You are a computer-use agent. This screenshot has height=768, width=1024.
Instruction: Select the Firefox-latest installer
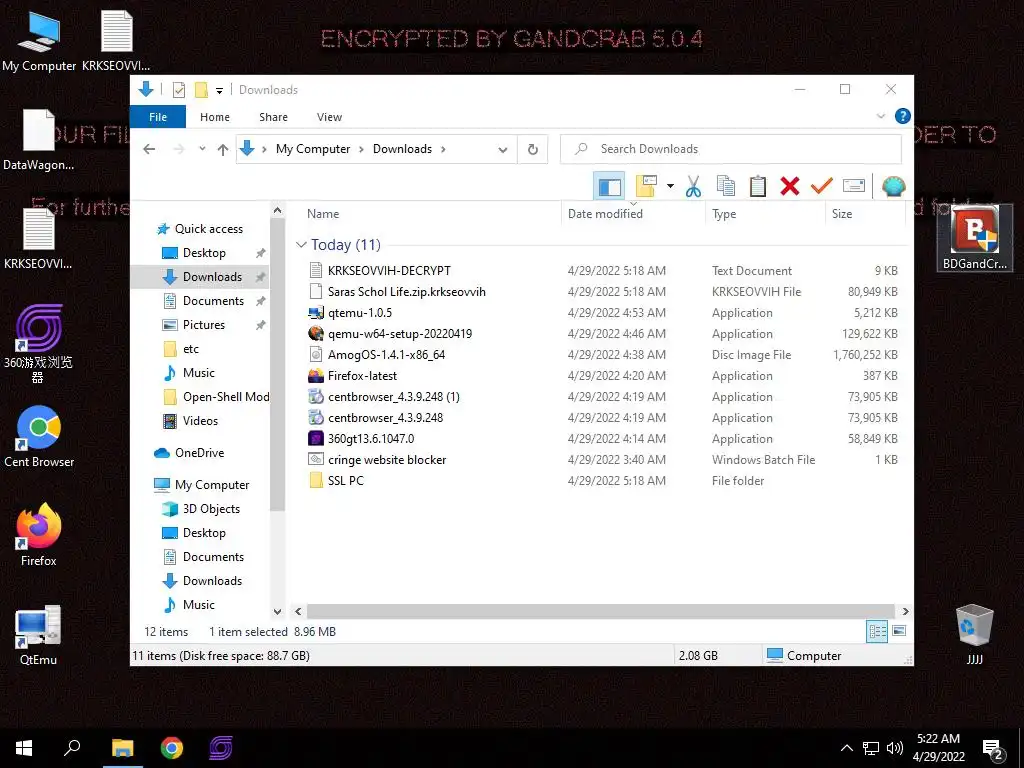[x=362, y=376]
